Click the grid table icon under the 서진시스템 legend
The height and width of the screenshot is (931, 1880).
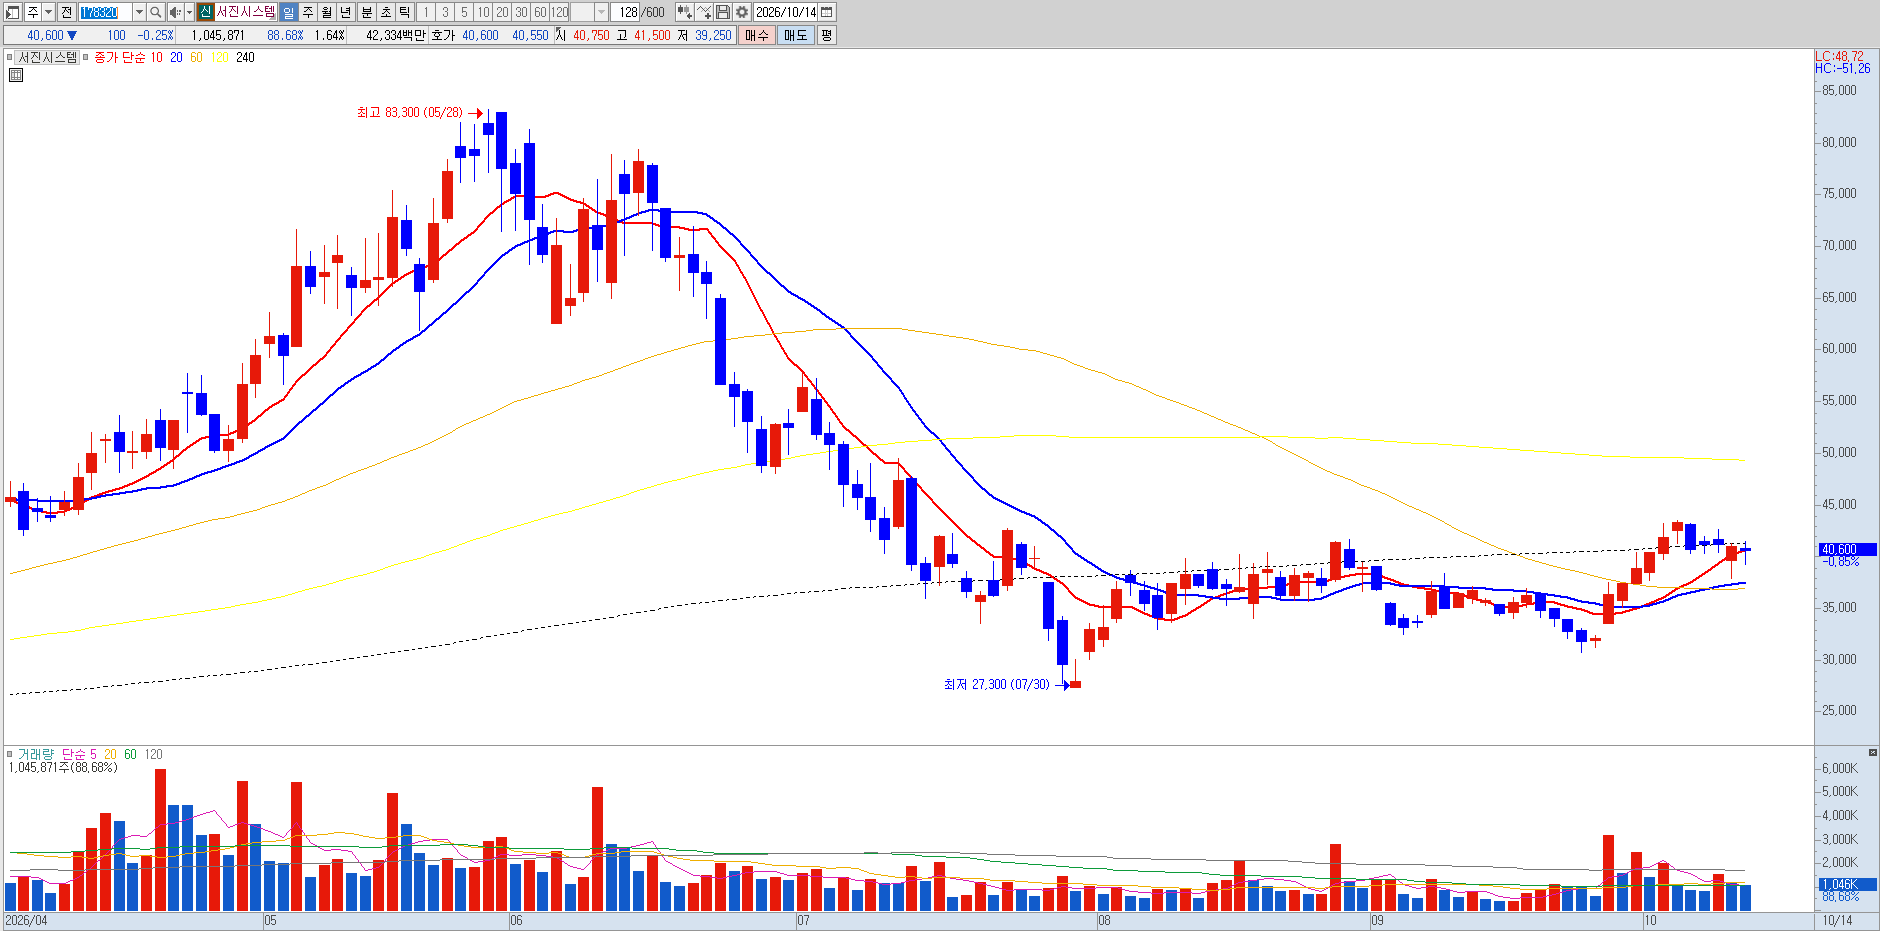[x=16, y=74]
